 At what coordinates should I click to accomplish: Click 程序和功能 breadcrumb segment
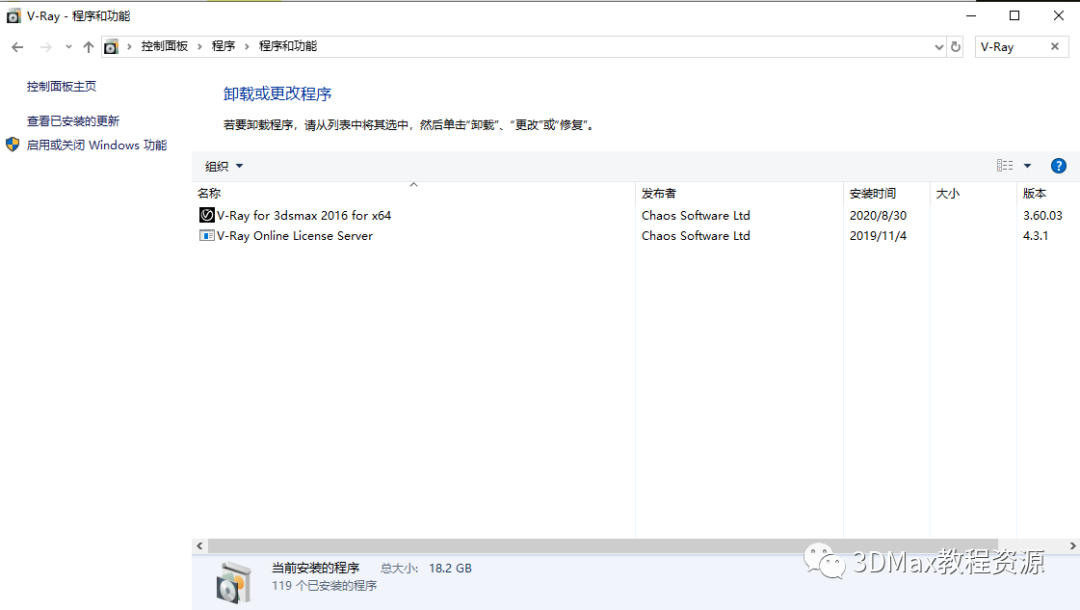click(288, 46)
